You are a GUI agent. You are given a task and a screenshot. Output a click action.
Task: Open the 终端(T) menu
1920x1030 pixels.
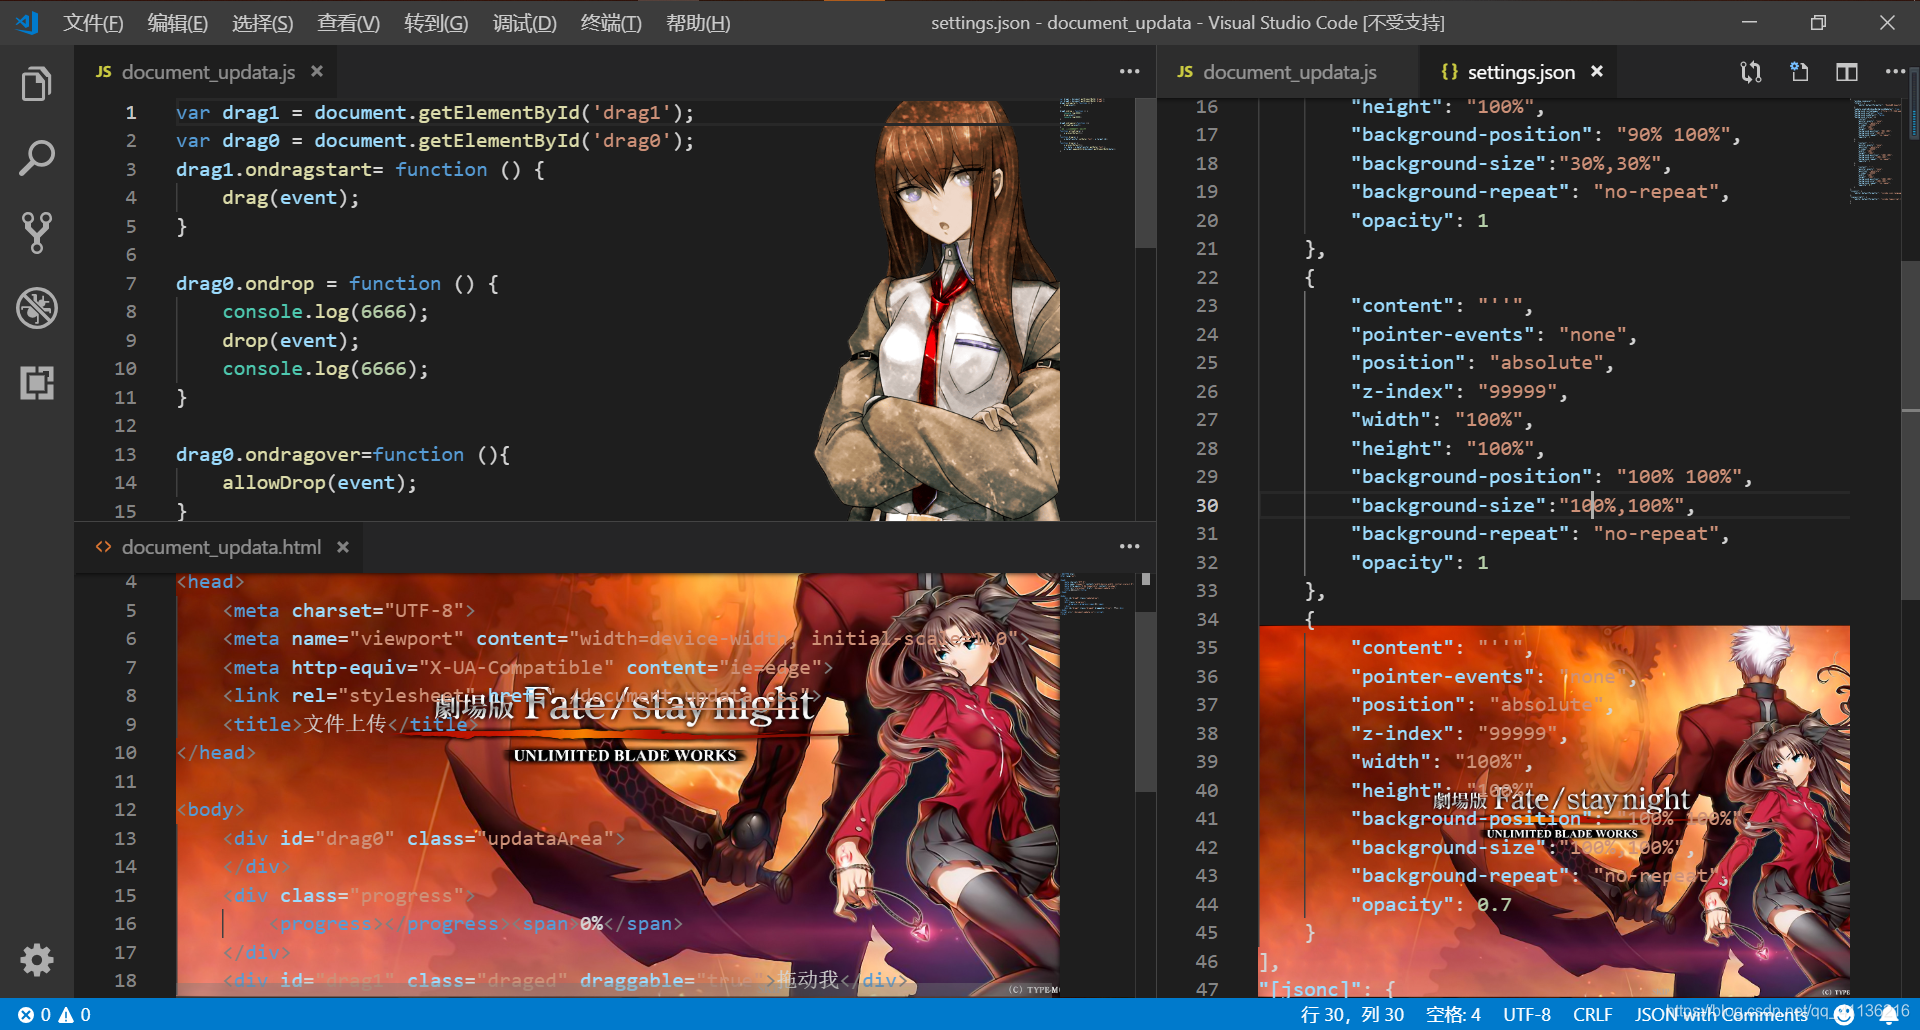611,22
